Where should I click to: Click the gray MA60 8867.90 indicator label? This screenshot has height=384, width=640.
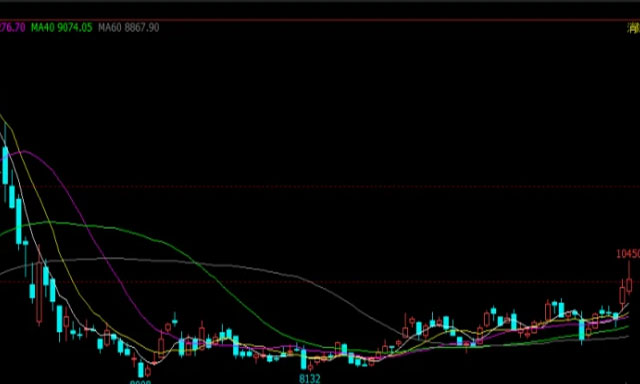[x=129, y=28]
